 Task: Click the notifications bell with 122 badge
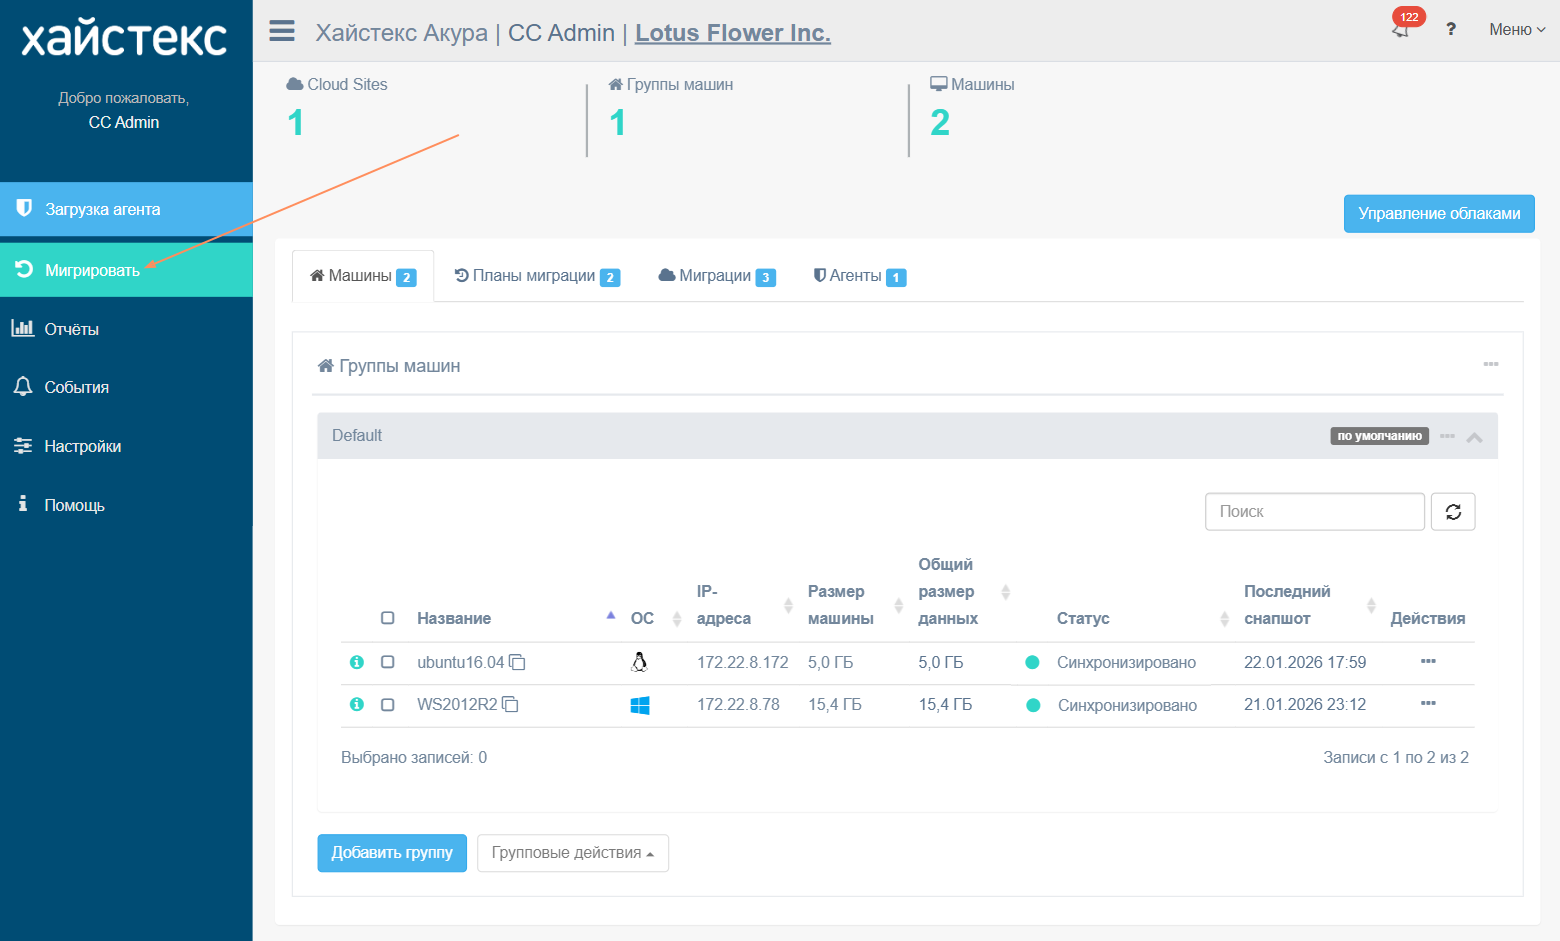[x=1401, y=29]
